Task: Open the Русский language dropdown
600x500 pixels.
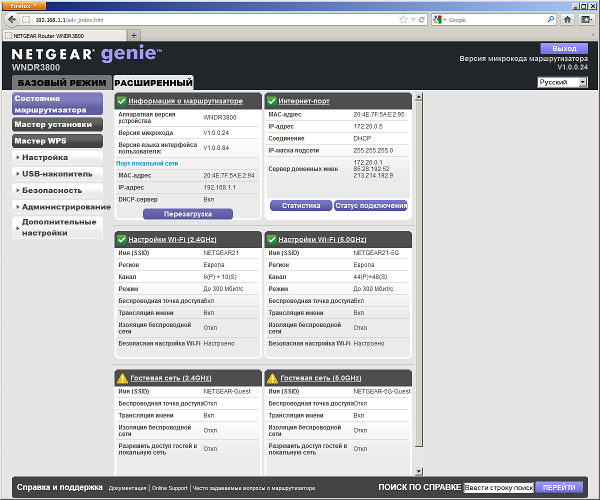Action: (x=561, y=82)
